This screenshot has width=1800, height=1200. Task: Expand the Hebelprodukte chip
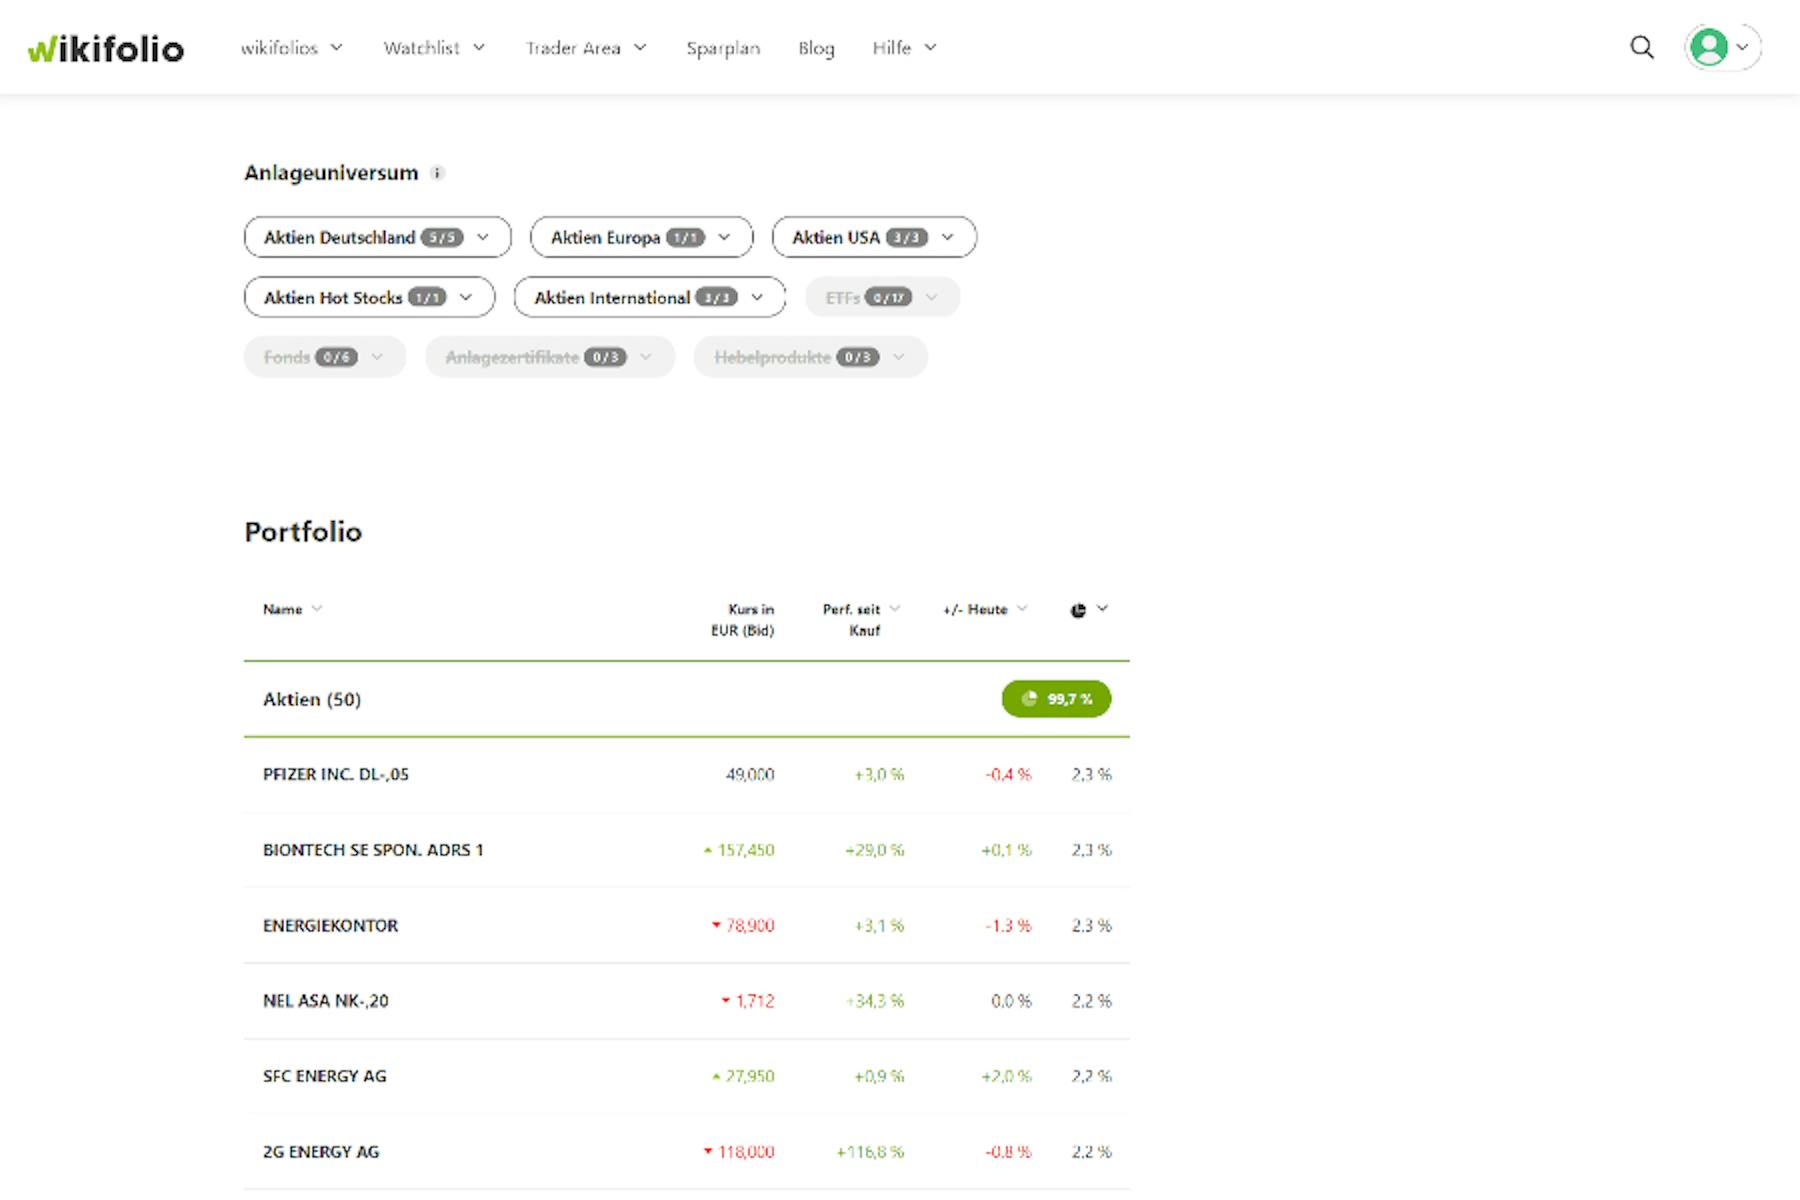click(x=810, y=357)
